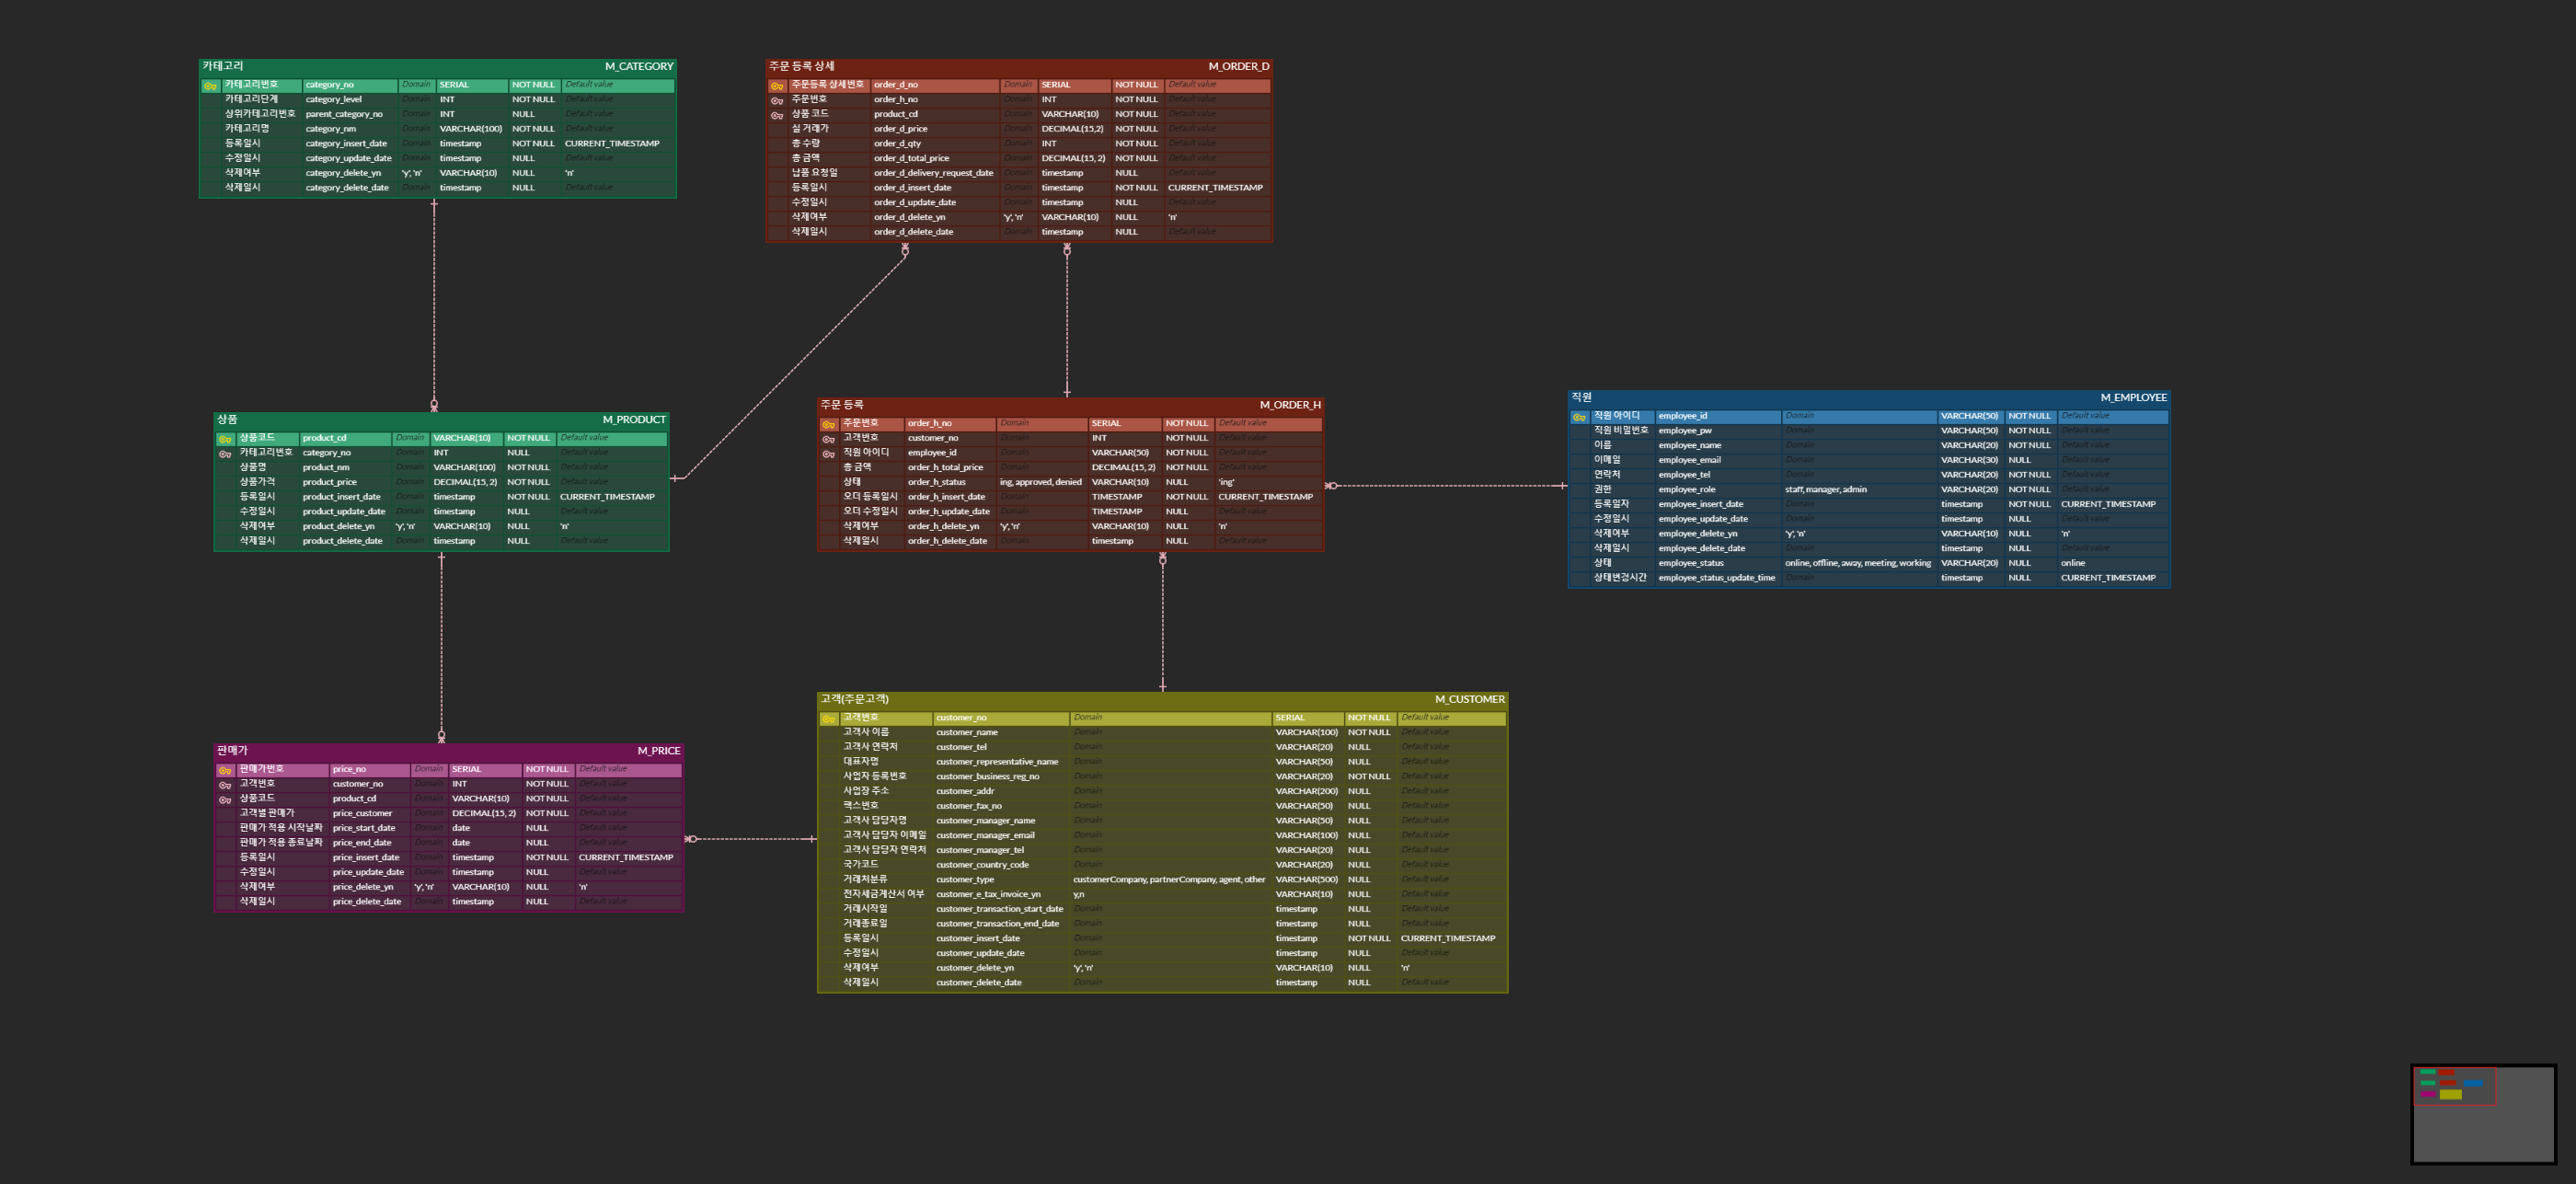Toggle NULL on the employee_email column

point(2019,460)
